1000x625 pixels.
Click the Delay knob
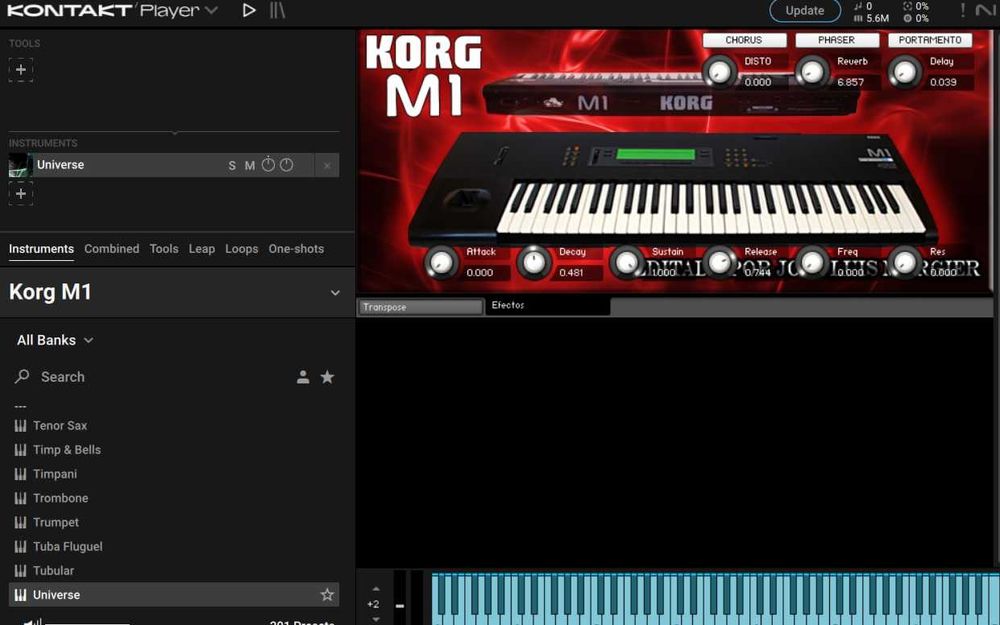[x=905, y=71]
